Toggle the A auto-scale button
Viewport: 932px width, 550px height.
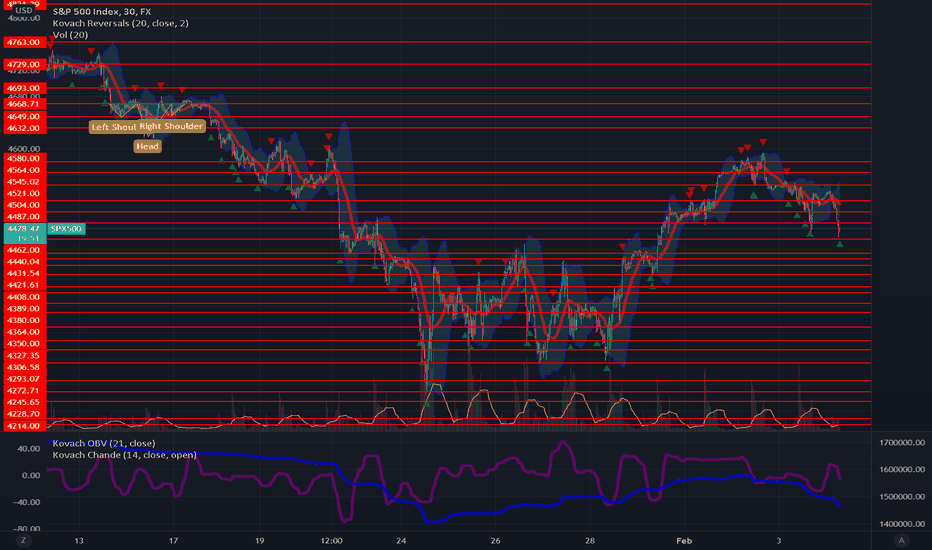(x=901, y=540)
